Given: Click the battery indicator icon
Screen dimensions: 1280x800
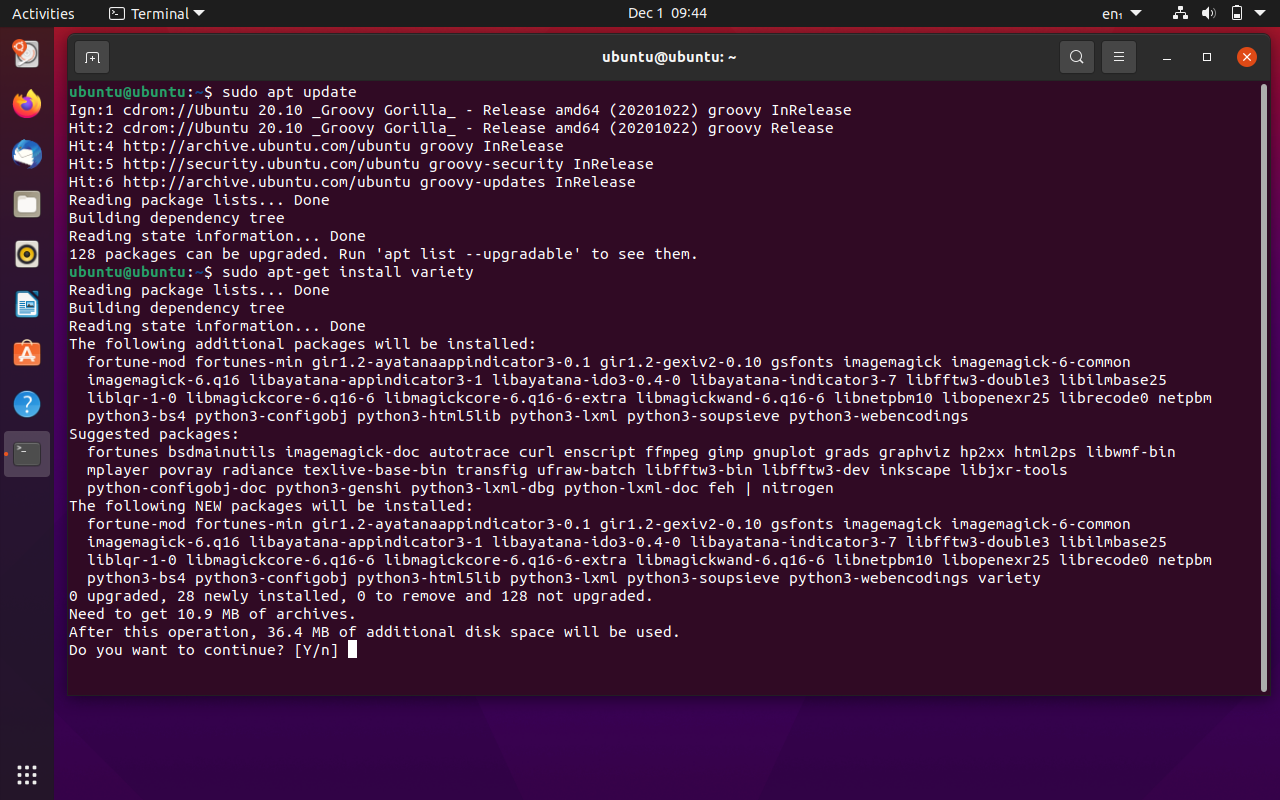Looking at the screenshot, I should (1237, 13).
